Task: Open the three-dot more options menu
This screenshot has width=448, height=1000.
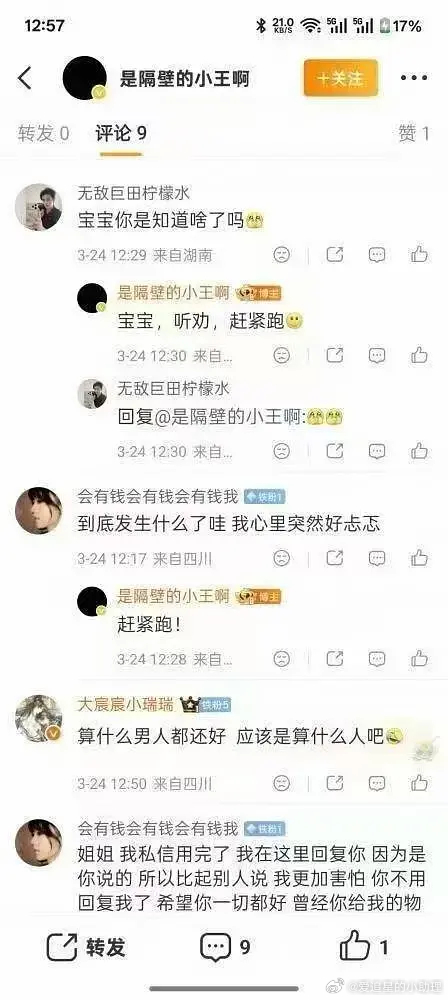Action: tap(414, 78)
